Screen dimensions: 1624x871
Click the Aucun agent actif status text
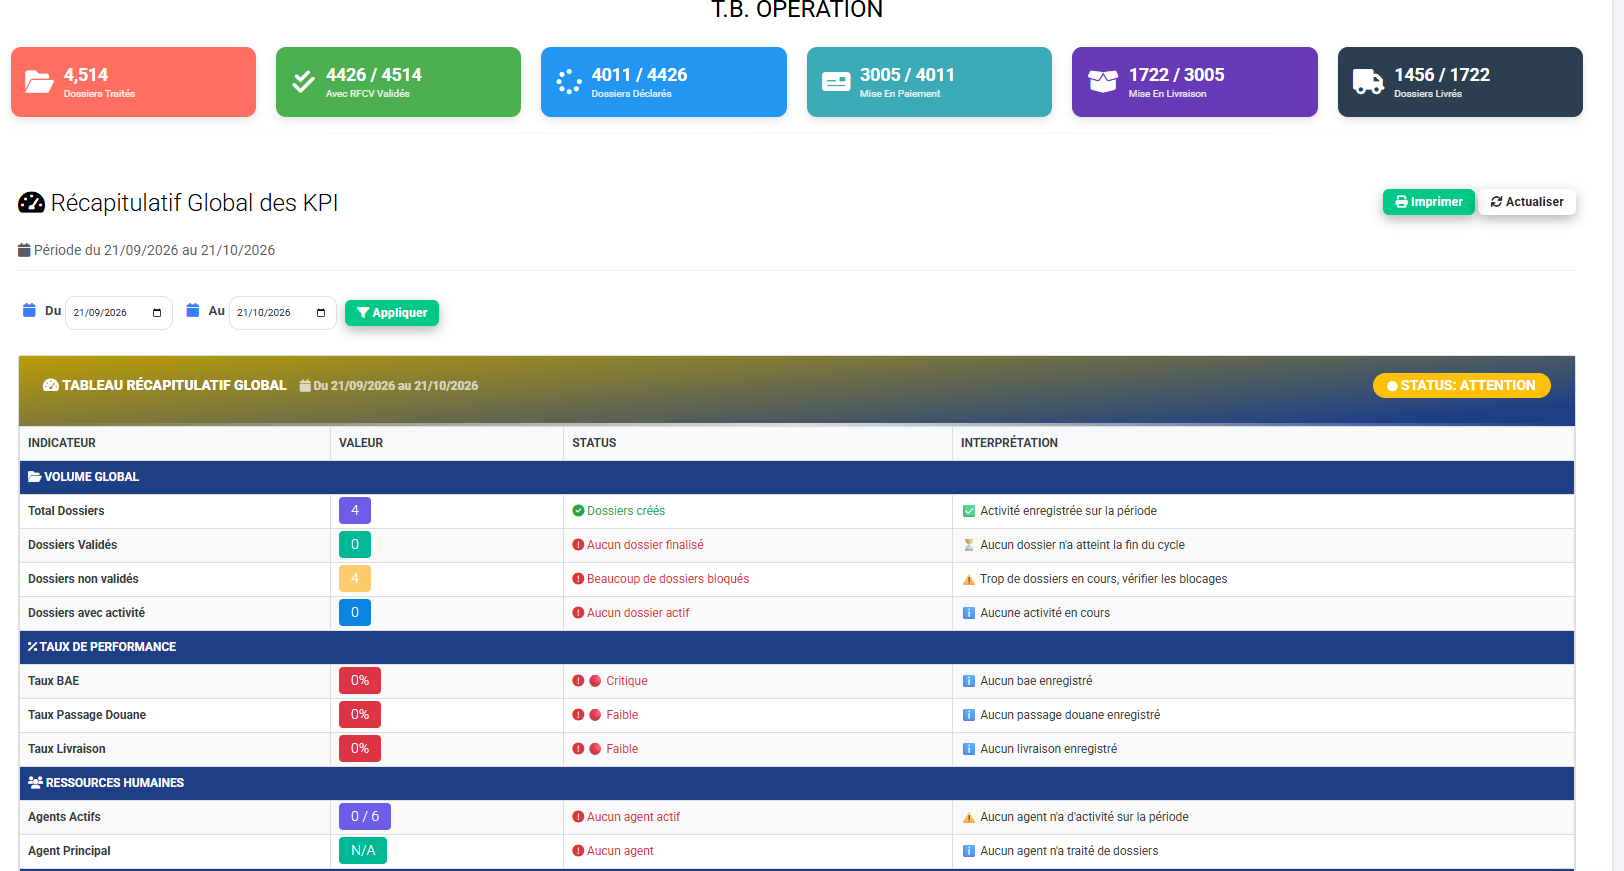click(633, 817)
